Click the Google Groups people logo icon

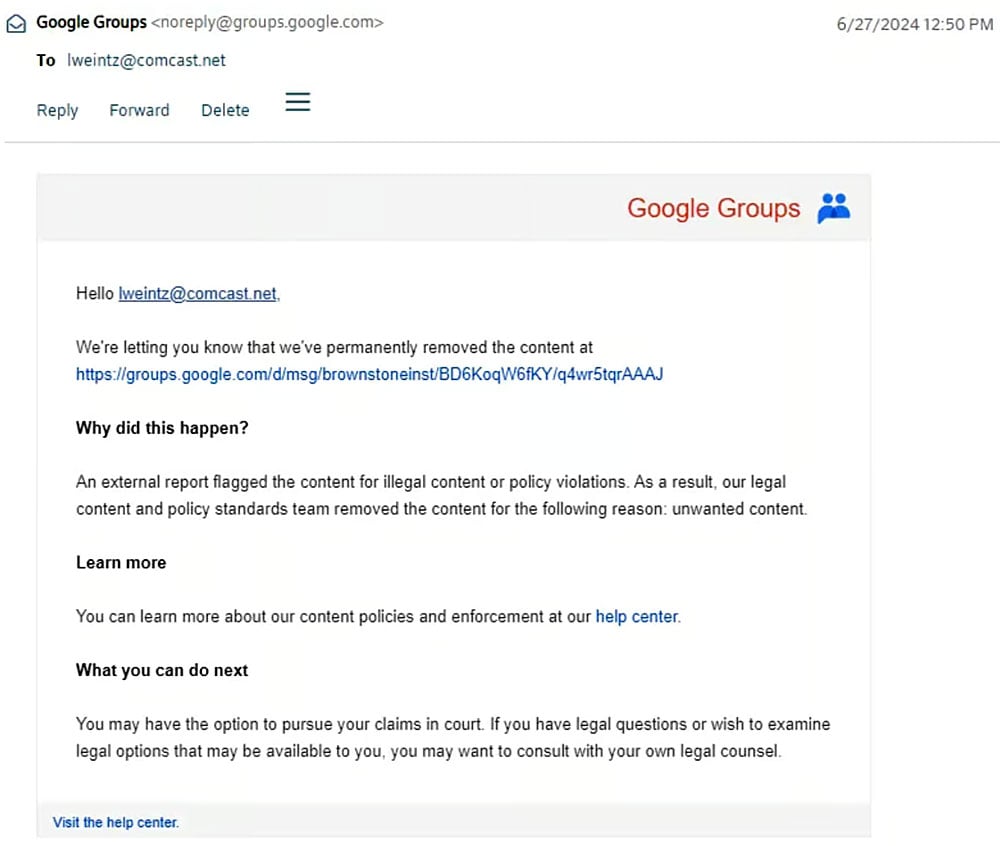click(834, 208)
